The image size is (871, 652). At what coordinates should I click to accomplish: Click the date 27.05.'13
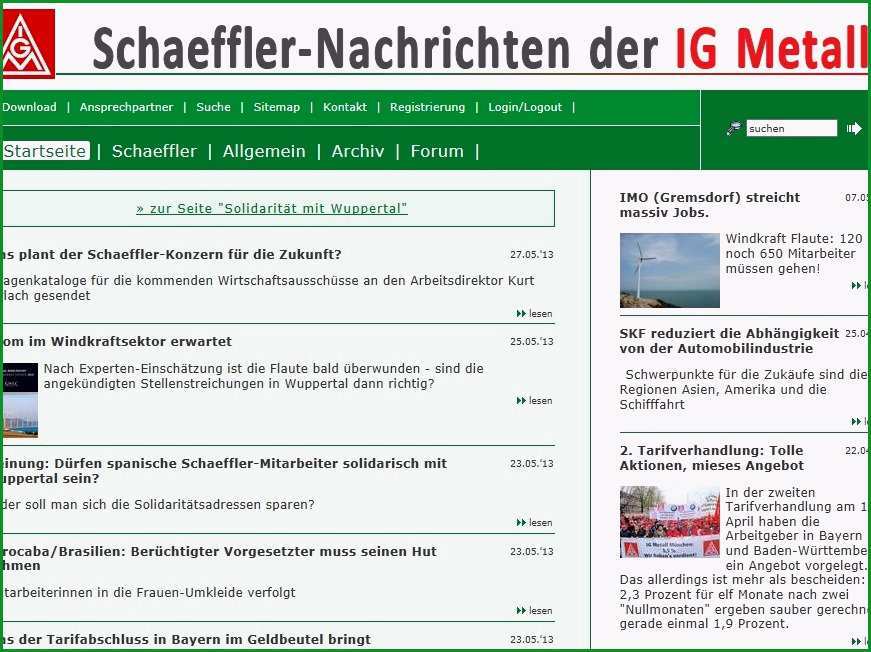click(x=532, y=255)
